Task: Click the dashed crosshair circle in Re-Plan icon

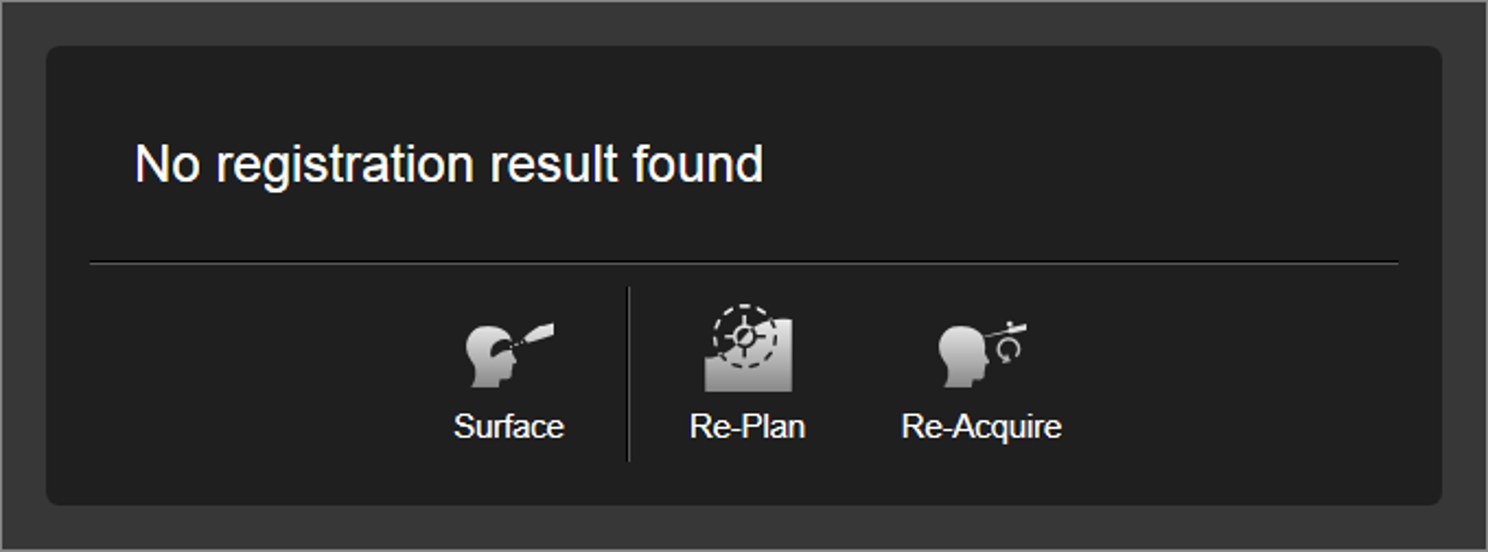Action: click(x=745, y=336)
